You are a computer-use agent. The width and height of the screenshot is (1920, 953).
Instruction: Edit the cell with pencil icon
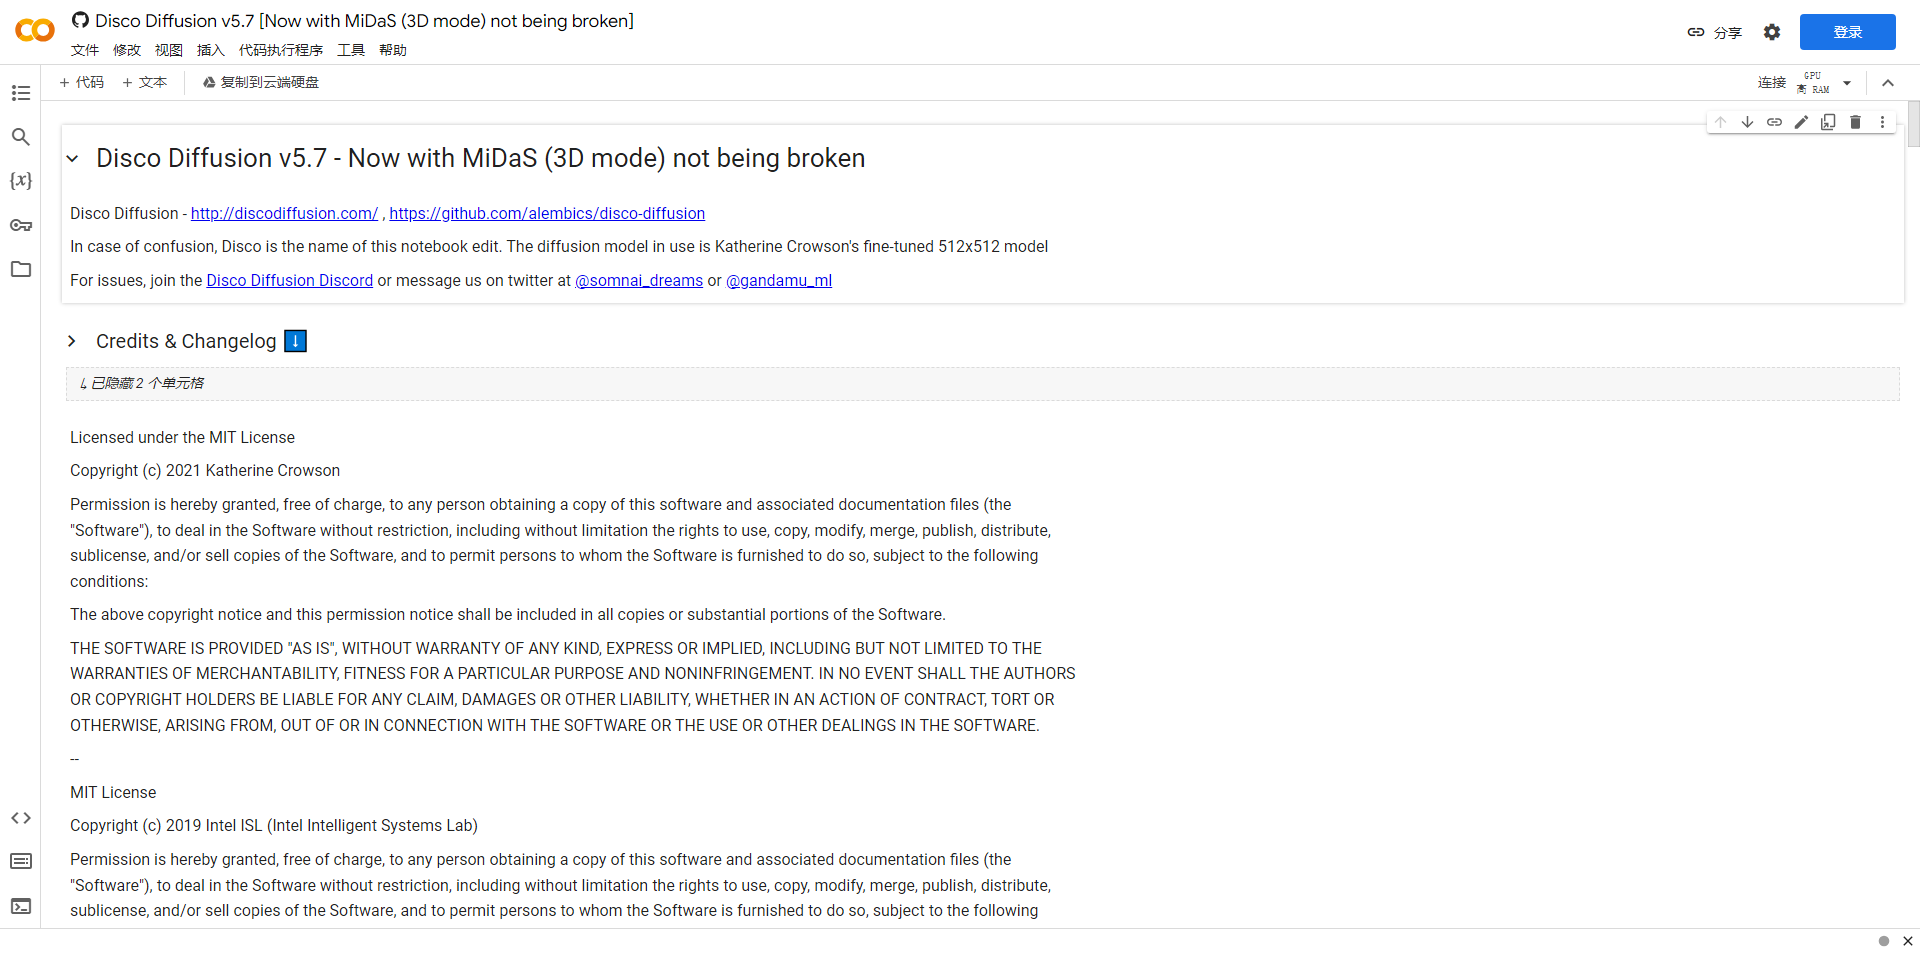point(1801,122)
